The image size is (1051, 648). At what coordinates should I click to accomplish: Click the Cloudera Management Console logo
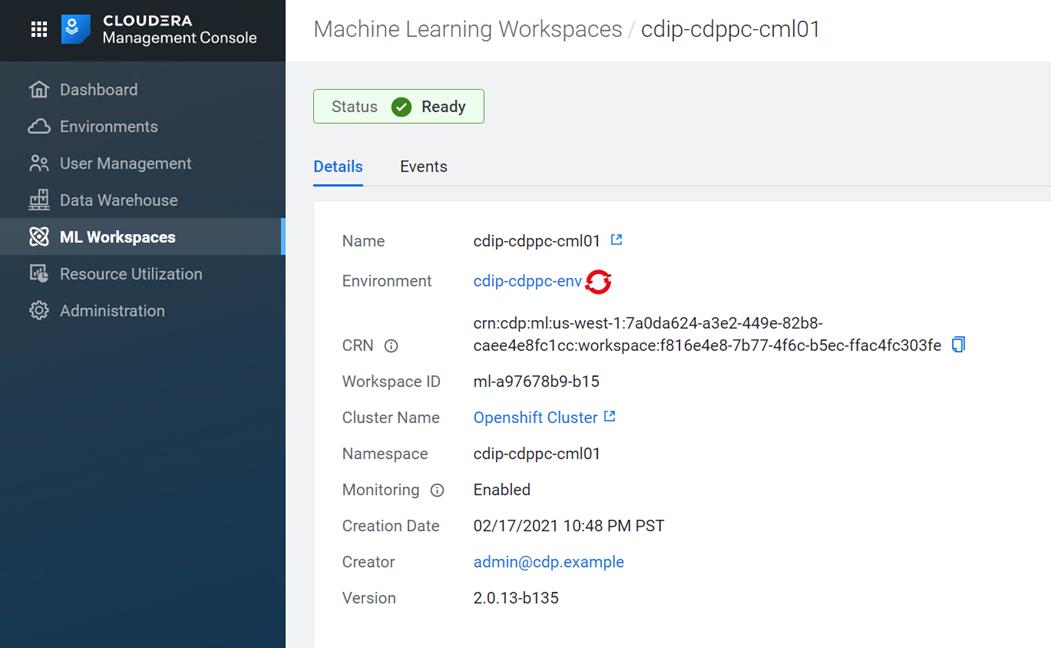point(159,29)
